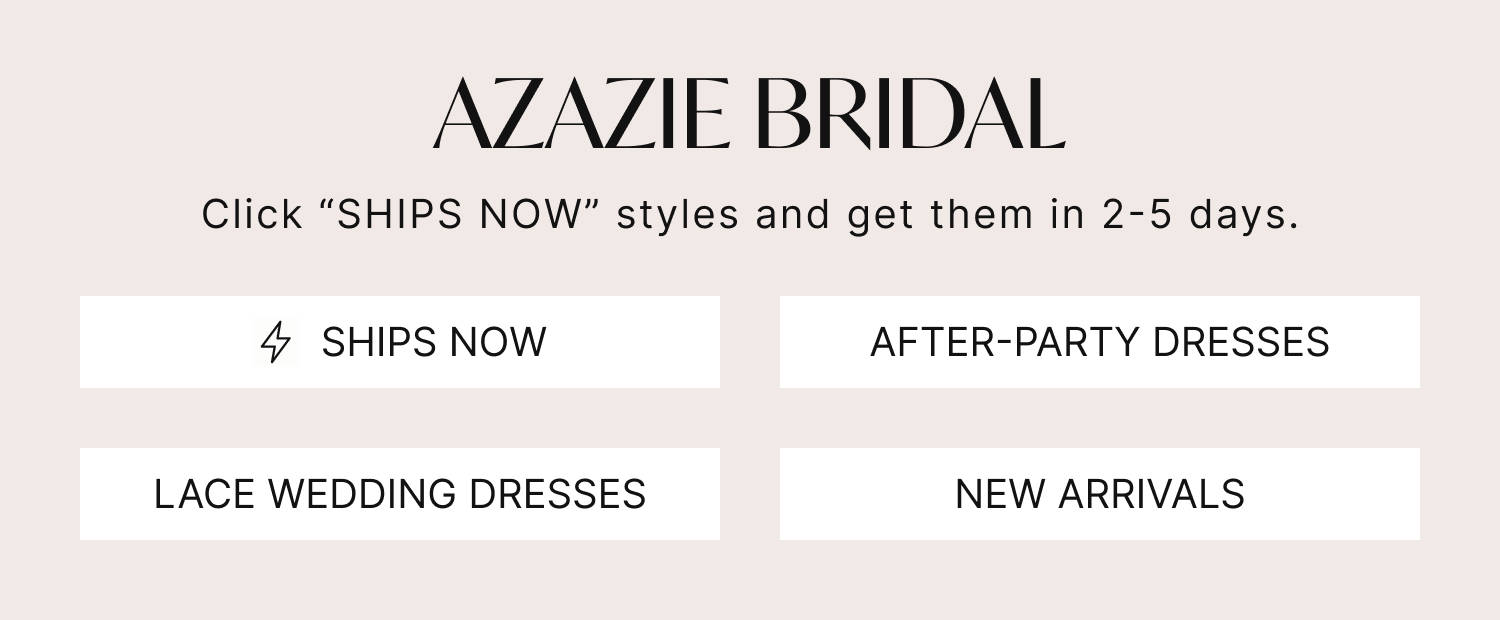Viewport: 1500px width, 620px height.
Task: Click the word SHIPS beside the lightning icon
Action: click(379, 342)
